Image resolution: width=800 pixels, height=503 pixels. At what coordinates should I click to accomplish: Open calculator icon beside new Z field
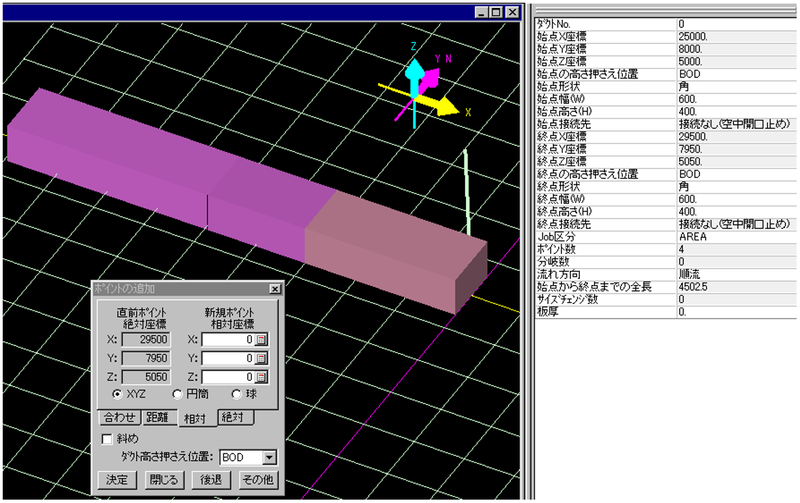coord(262,377)
